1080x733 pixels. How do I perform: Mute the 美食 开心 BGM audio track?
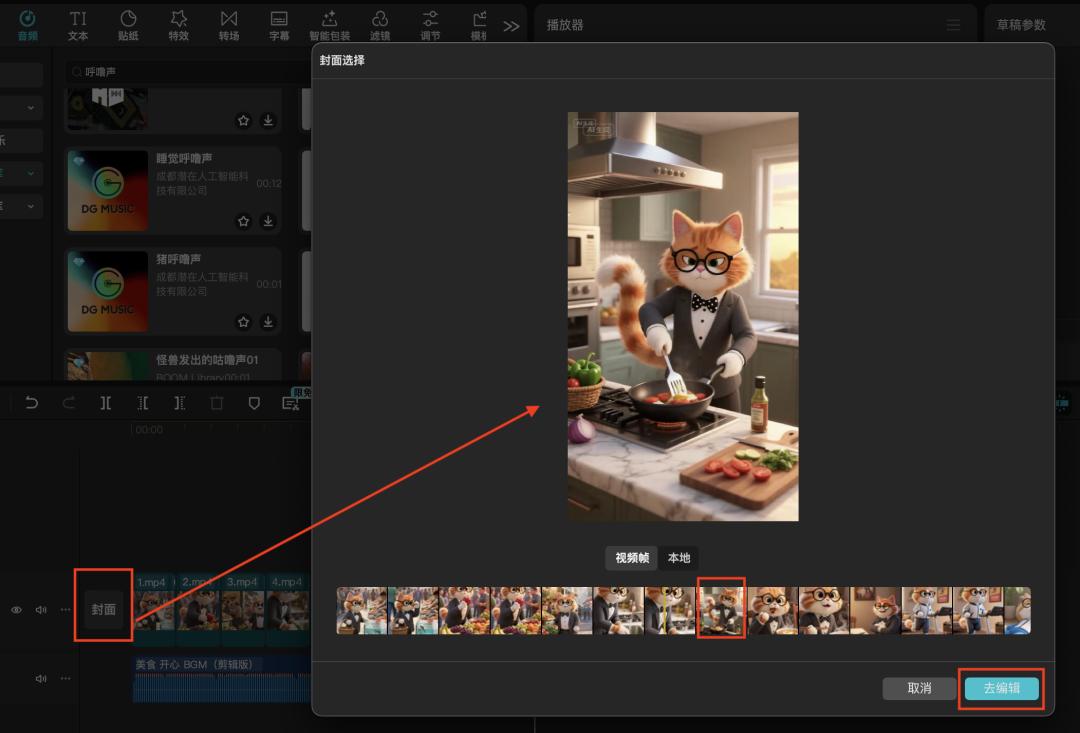point(41,678)
